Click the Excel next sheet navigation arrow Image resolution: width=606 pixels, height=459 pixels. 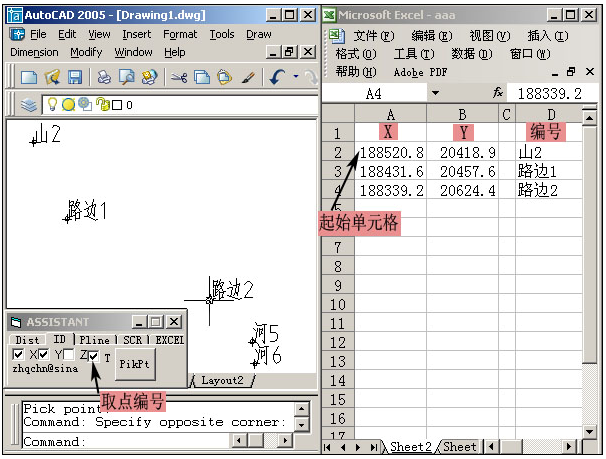click(358, 447)
